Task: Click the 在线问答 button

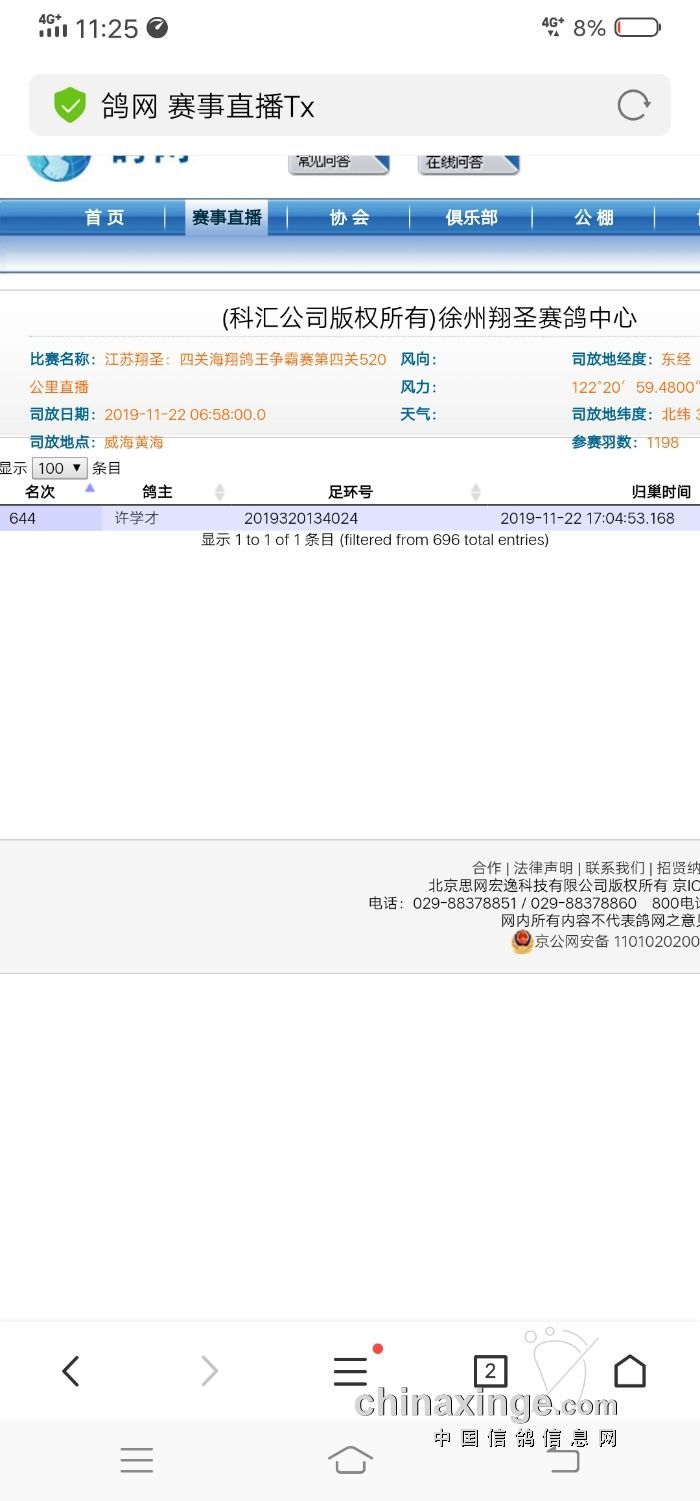Action: click(x=466, y=162)
